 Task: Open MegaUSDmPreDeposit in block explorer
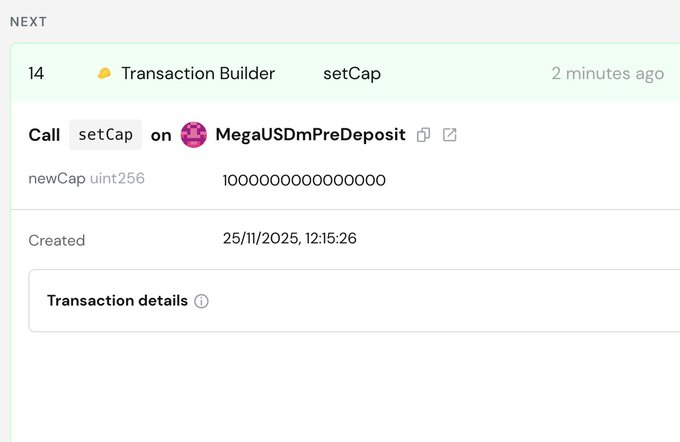(x=450, y=135)
